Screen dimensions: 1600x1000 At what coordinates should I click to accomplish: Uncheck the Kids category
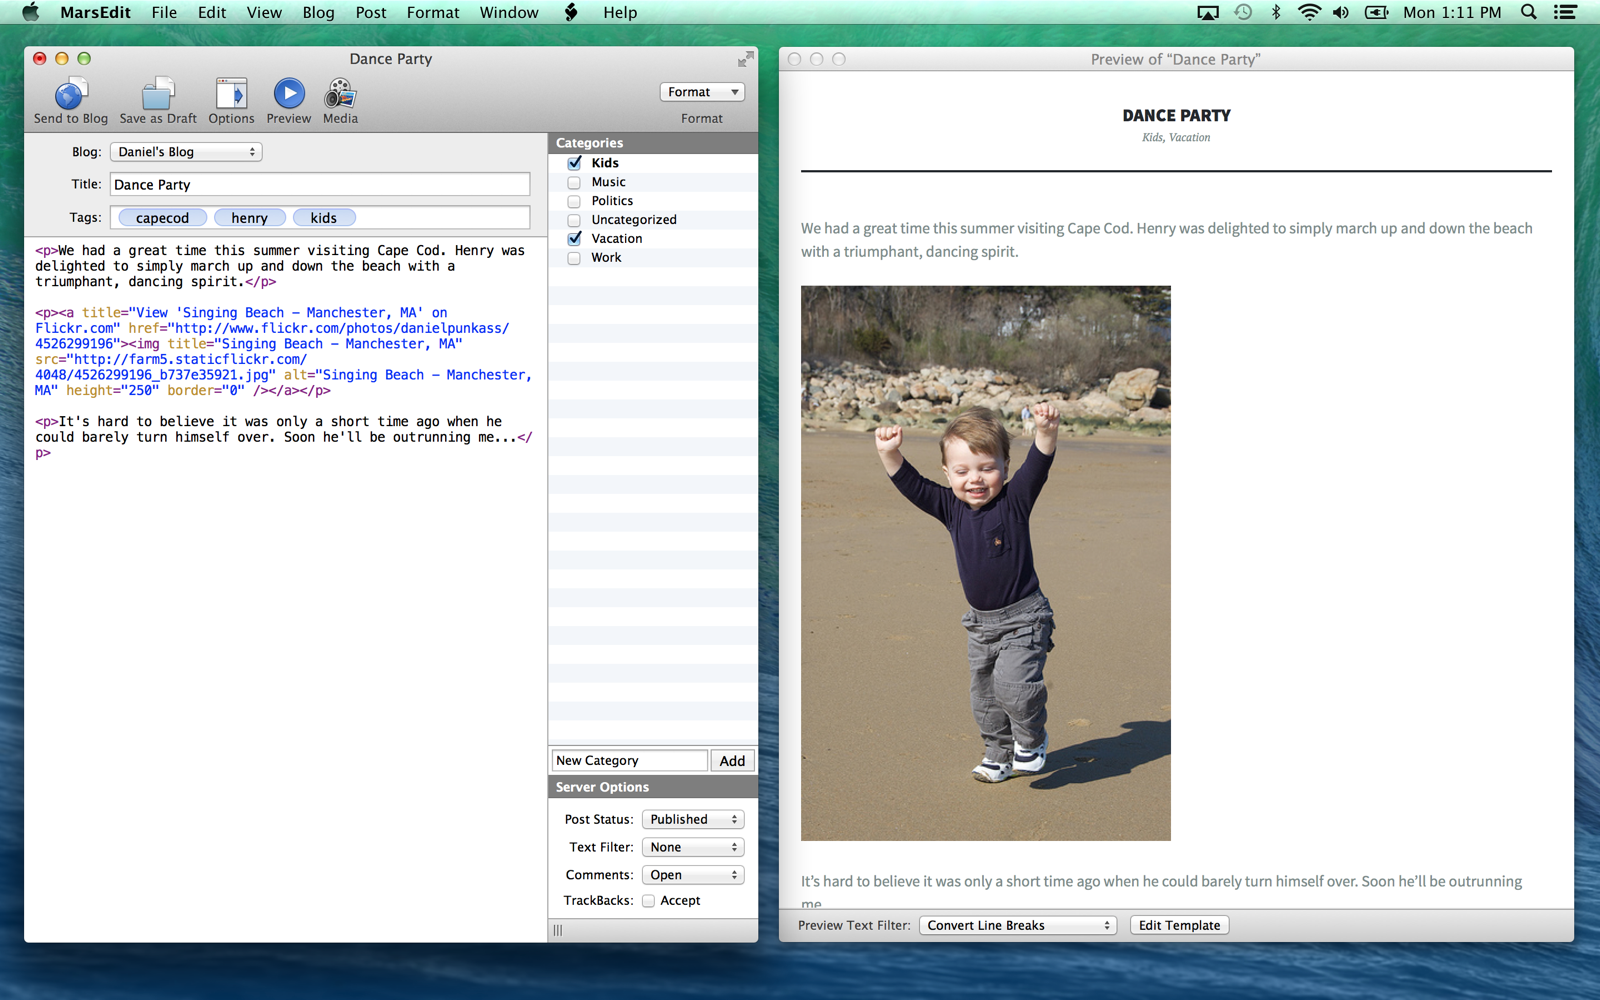point(574,163)
